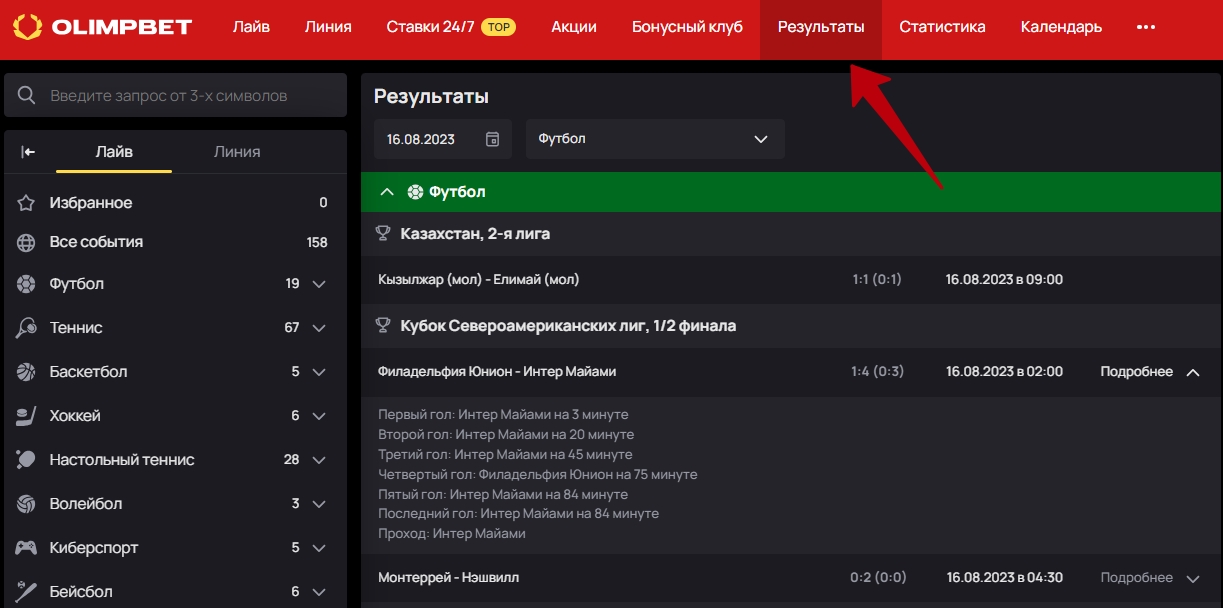Expand Подробнее for Монтеррей - Нэшвилл
The width and height of the screenshot is (1223, 608).
(1149, 578)
